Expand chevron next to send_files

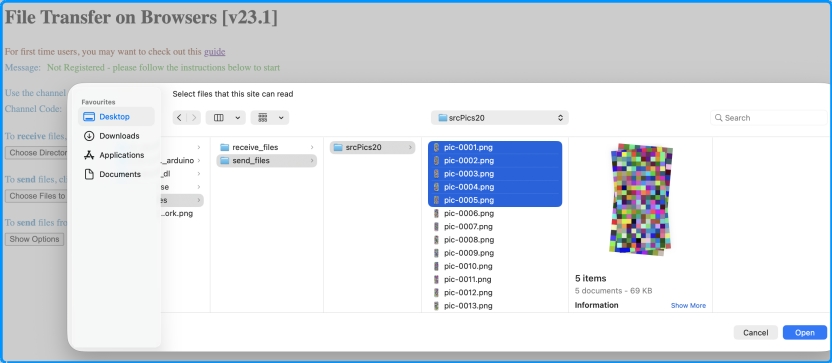312,160
